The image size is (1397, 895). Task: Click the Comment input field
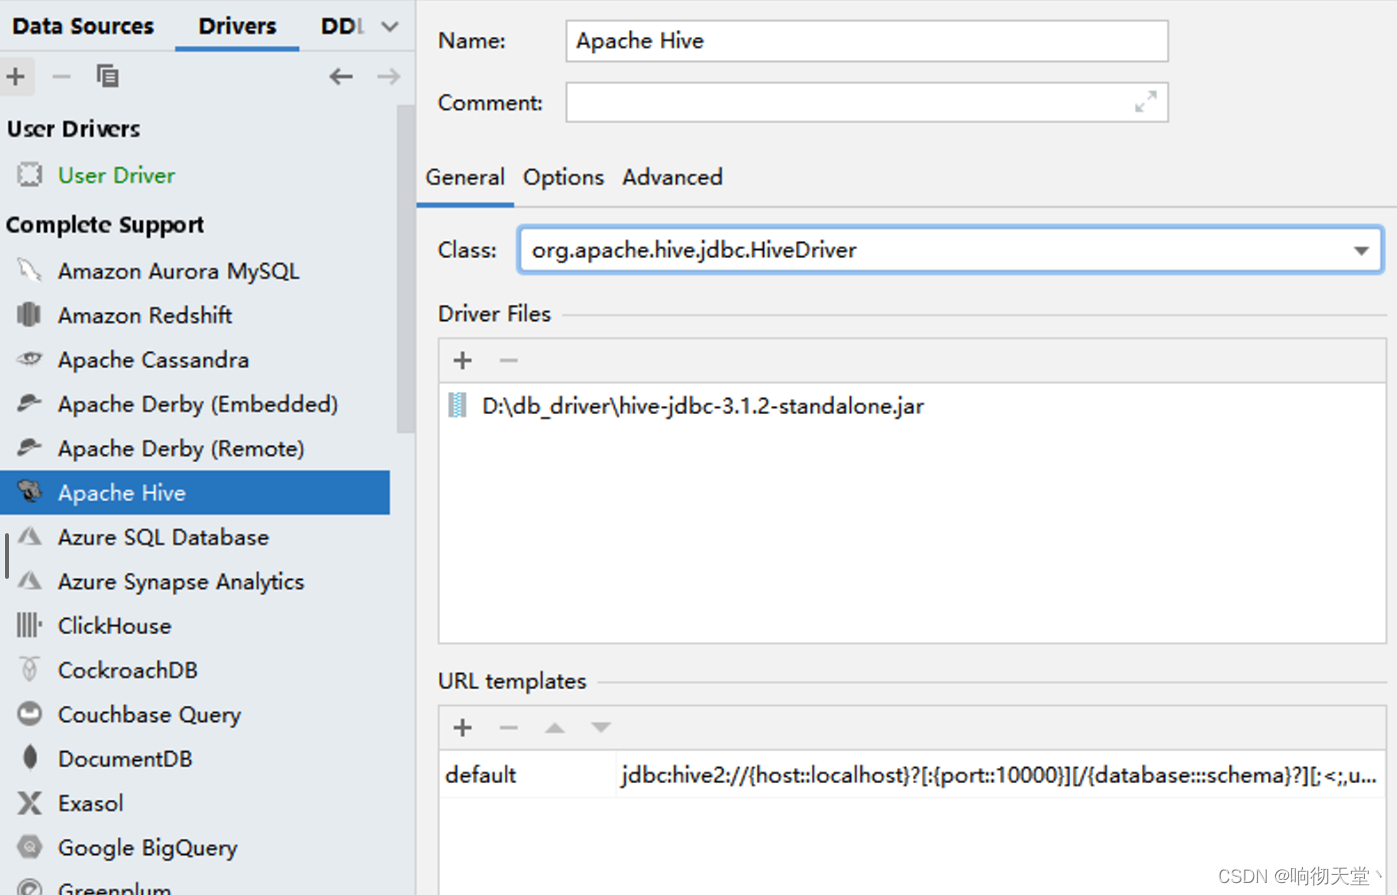coord(867,102)
